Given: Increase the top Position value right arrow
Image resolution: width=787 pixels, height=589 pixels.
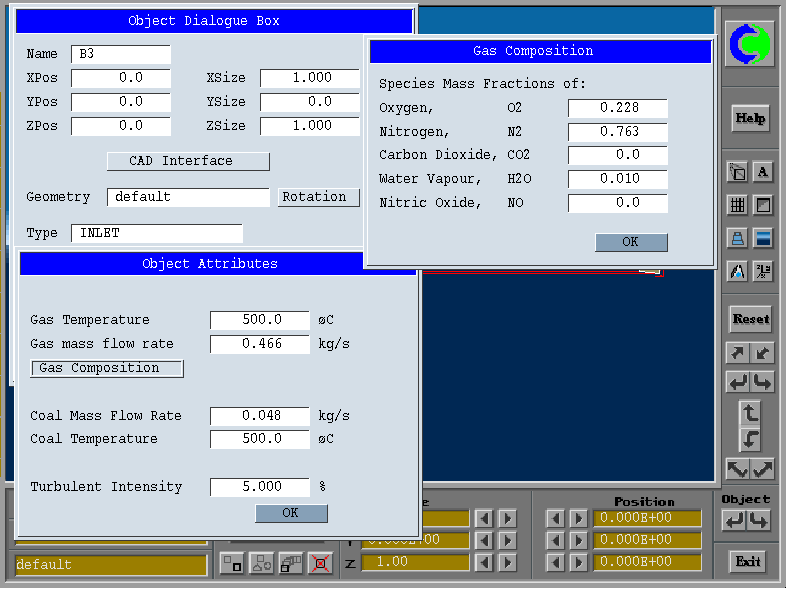Looking at the screenshot, I should (578, 519).
